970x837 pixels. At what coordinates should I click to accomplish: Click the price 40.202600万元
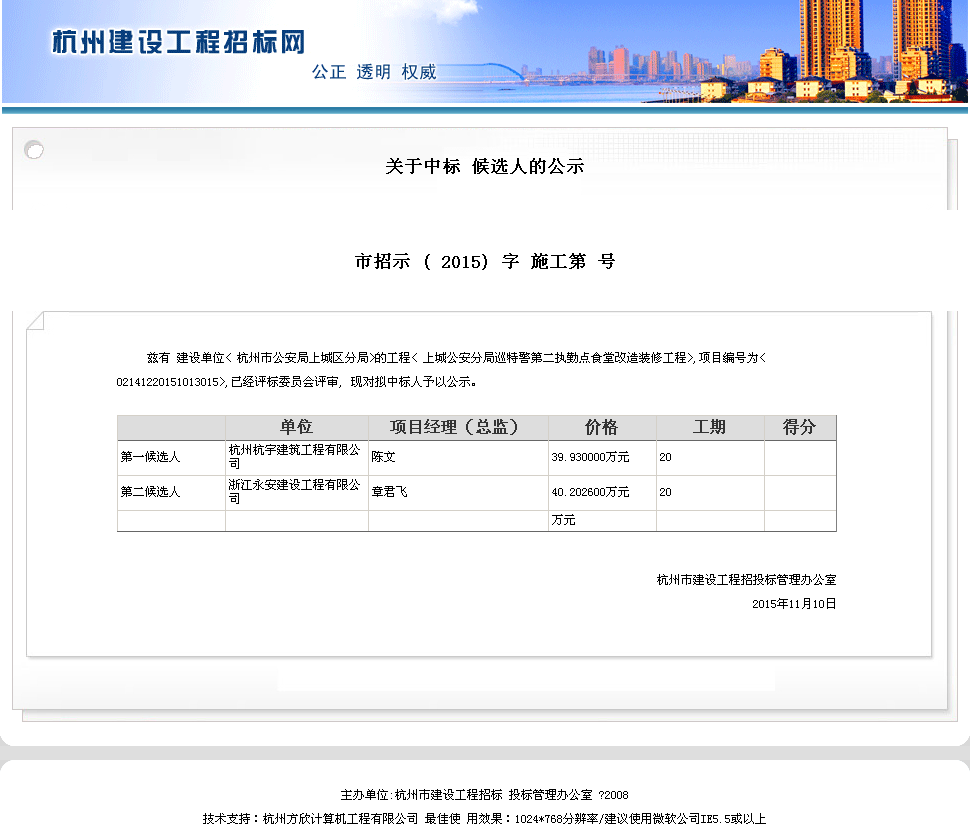590,492
